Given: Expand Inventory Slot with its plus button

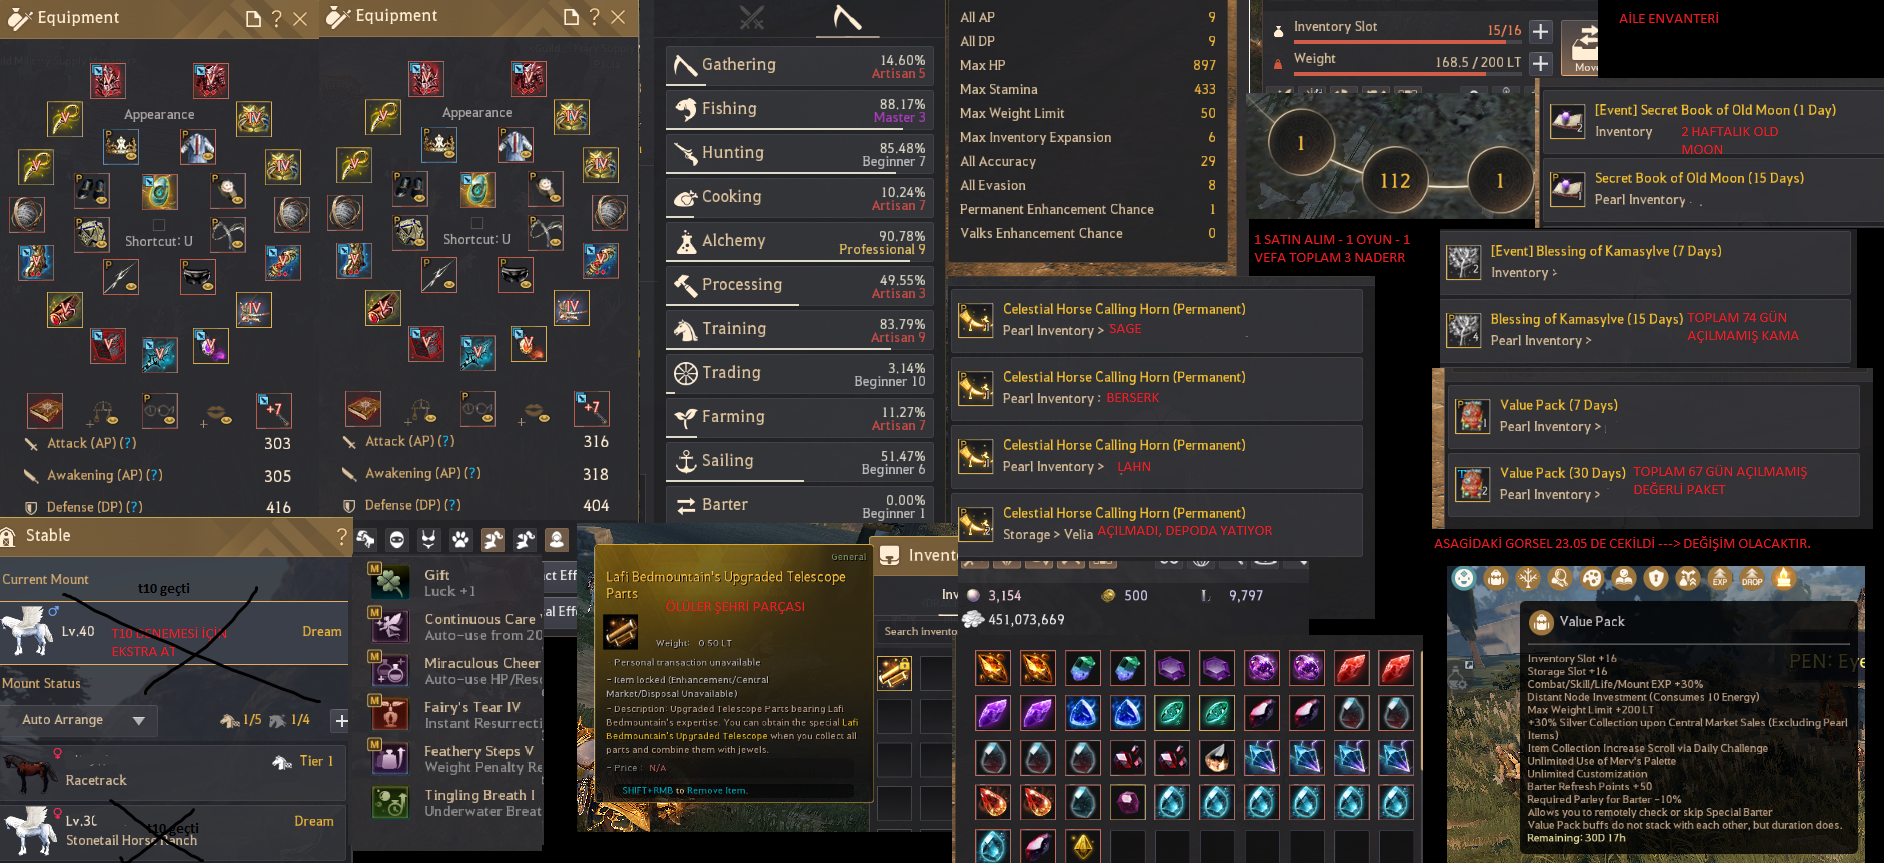Looking at the screenshot, I should click(1541, 32).
